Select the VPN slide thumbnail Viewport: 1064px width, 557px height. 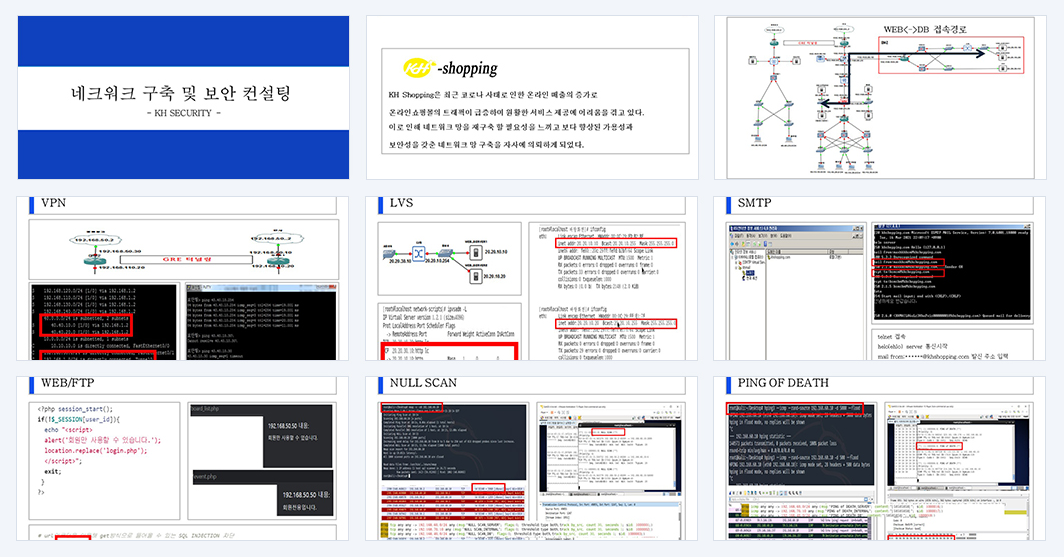pos(183,278)
